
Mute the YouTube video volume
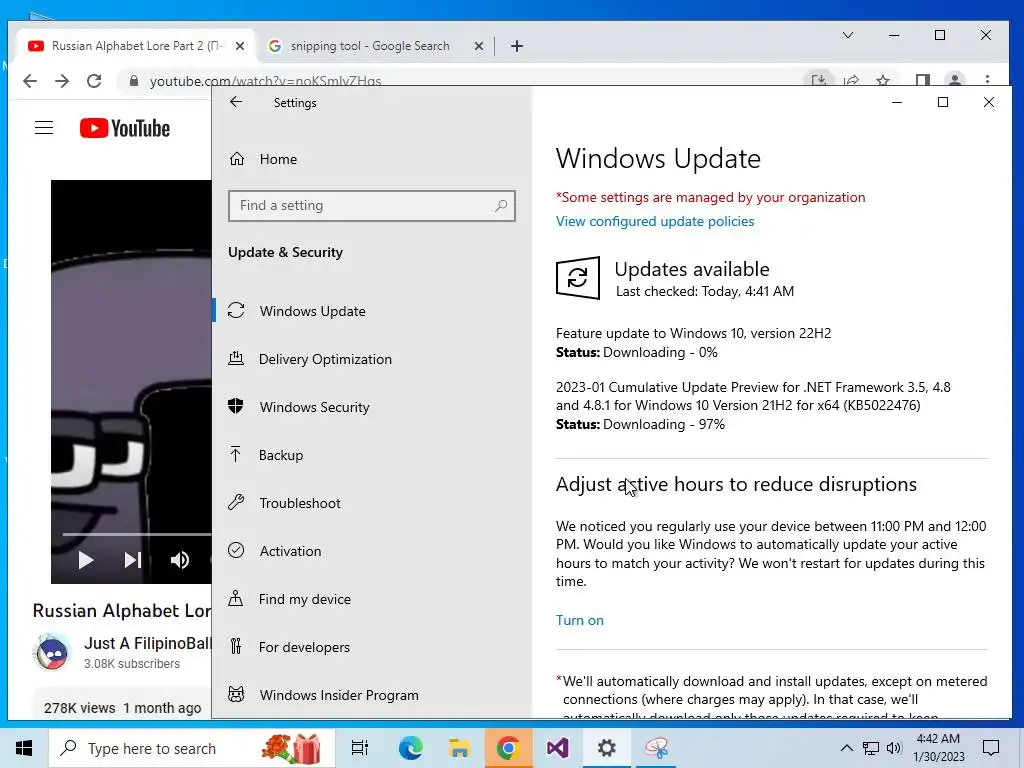(180, 560)
